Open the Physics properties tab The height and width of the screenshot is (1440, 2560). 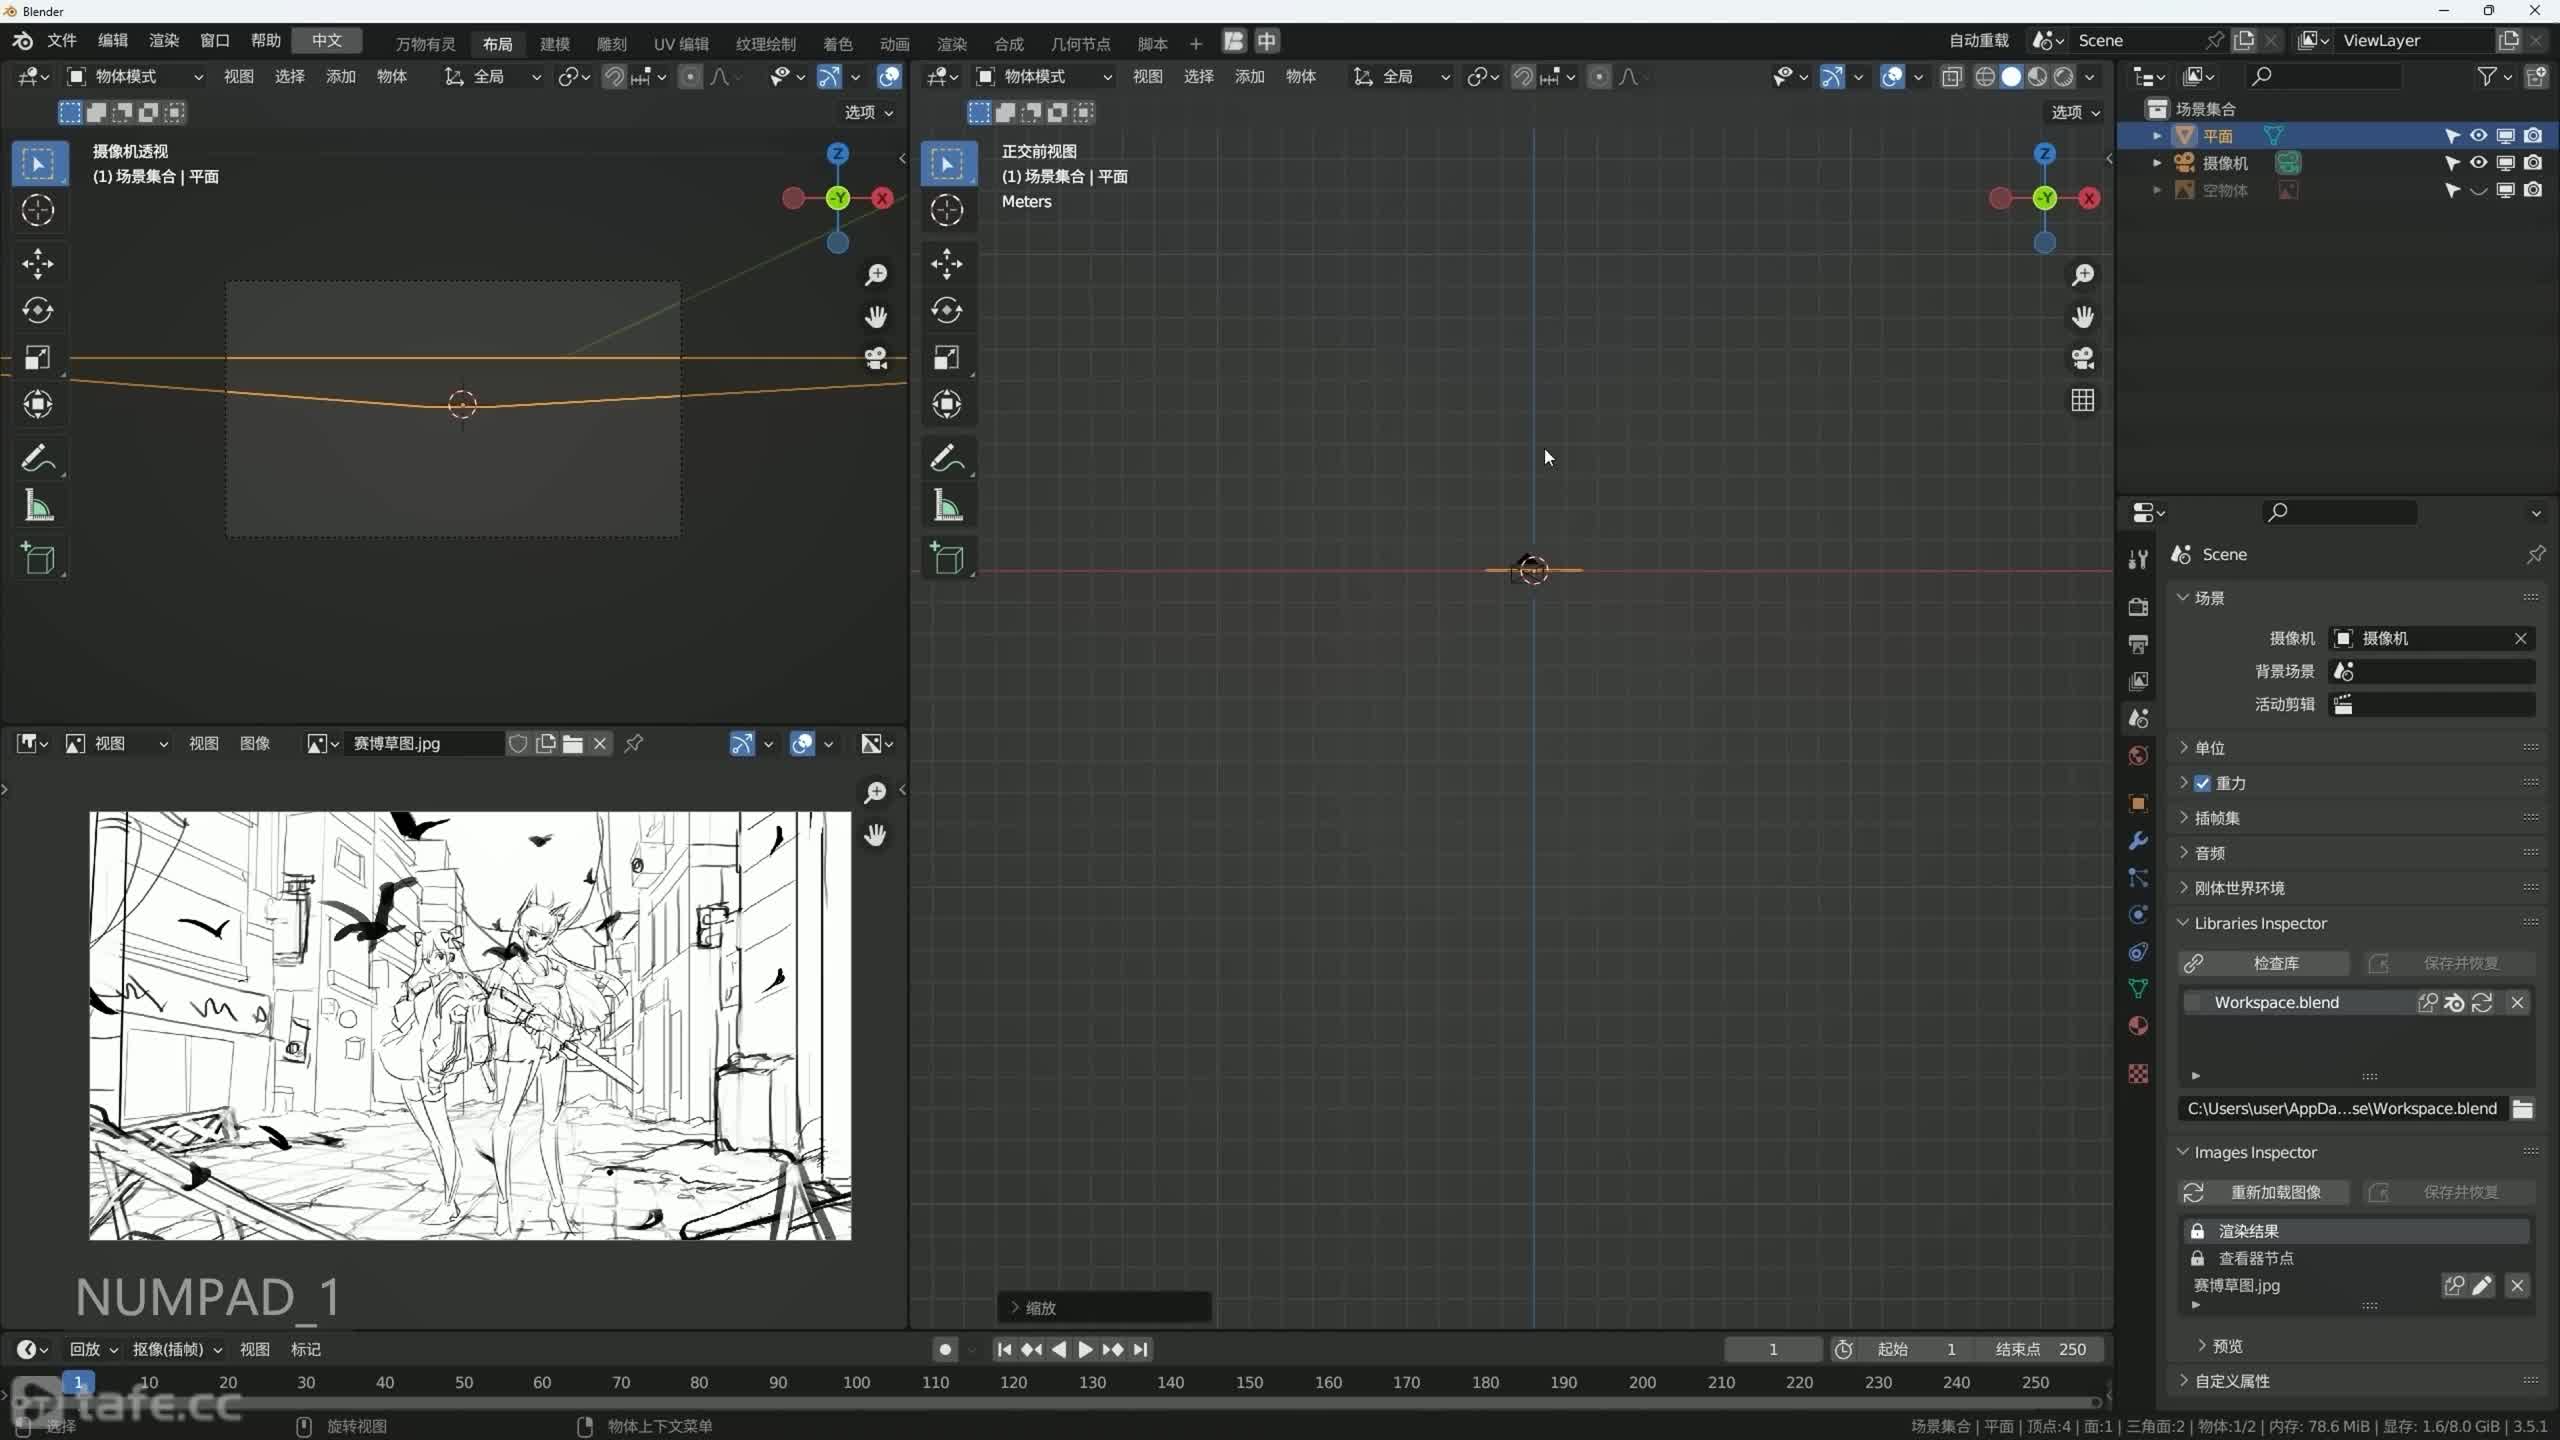[2138, 915]
